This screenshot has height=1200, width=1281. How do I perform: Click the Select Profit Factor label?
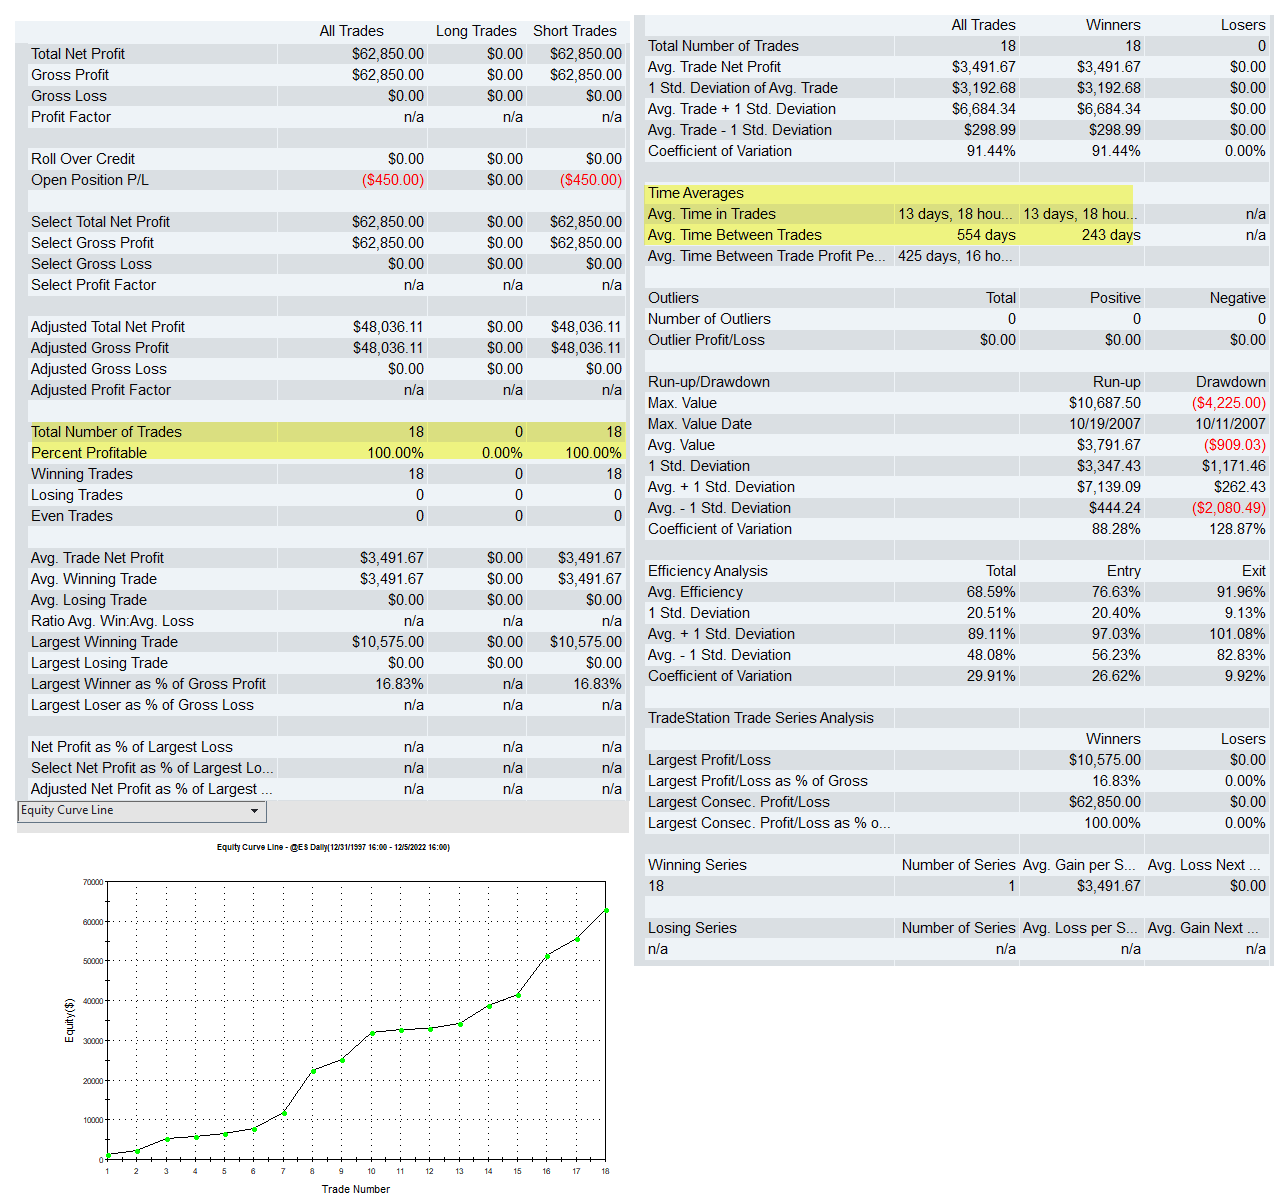click(x=94, y=285)
